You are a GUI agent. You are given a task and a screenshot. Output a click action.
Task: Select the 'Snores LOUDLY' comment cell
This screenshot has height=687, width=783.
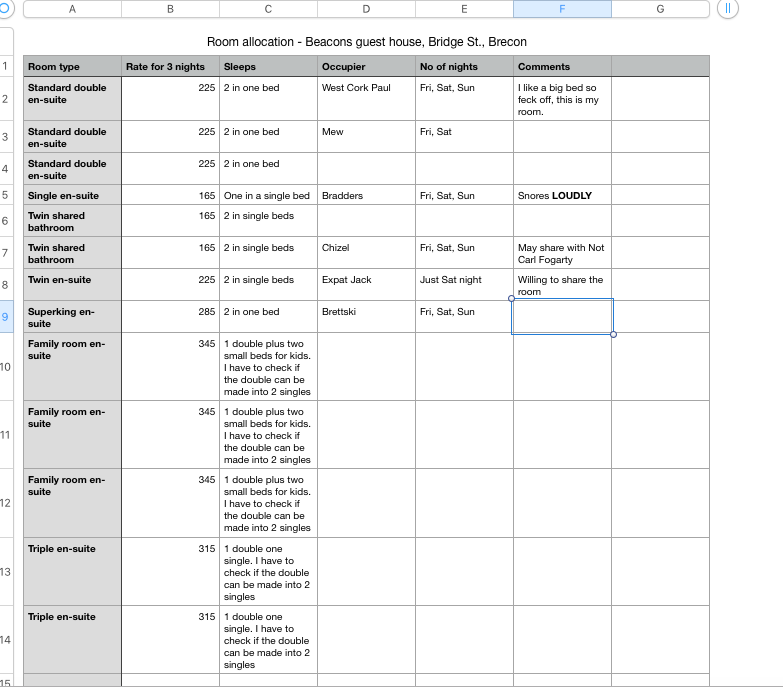click(x=562, y=195)
